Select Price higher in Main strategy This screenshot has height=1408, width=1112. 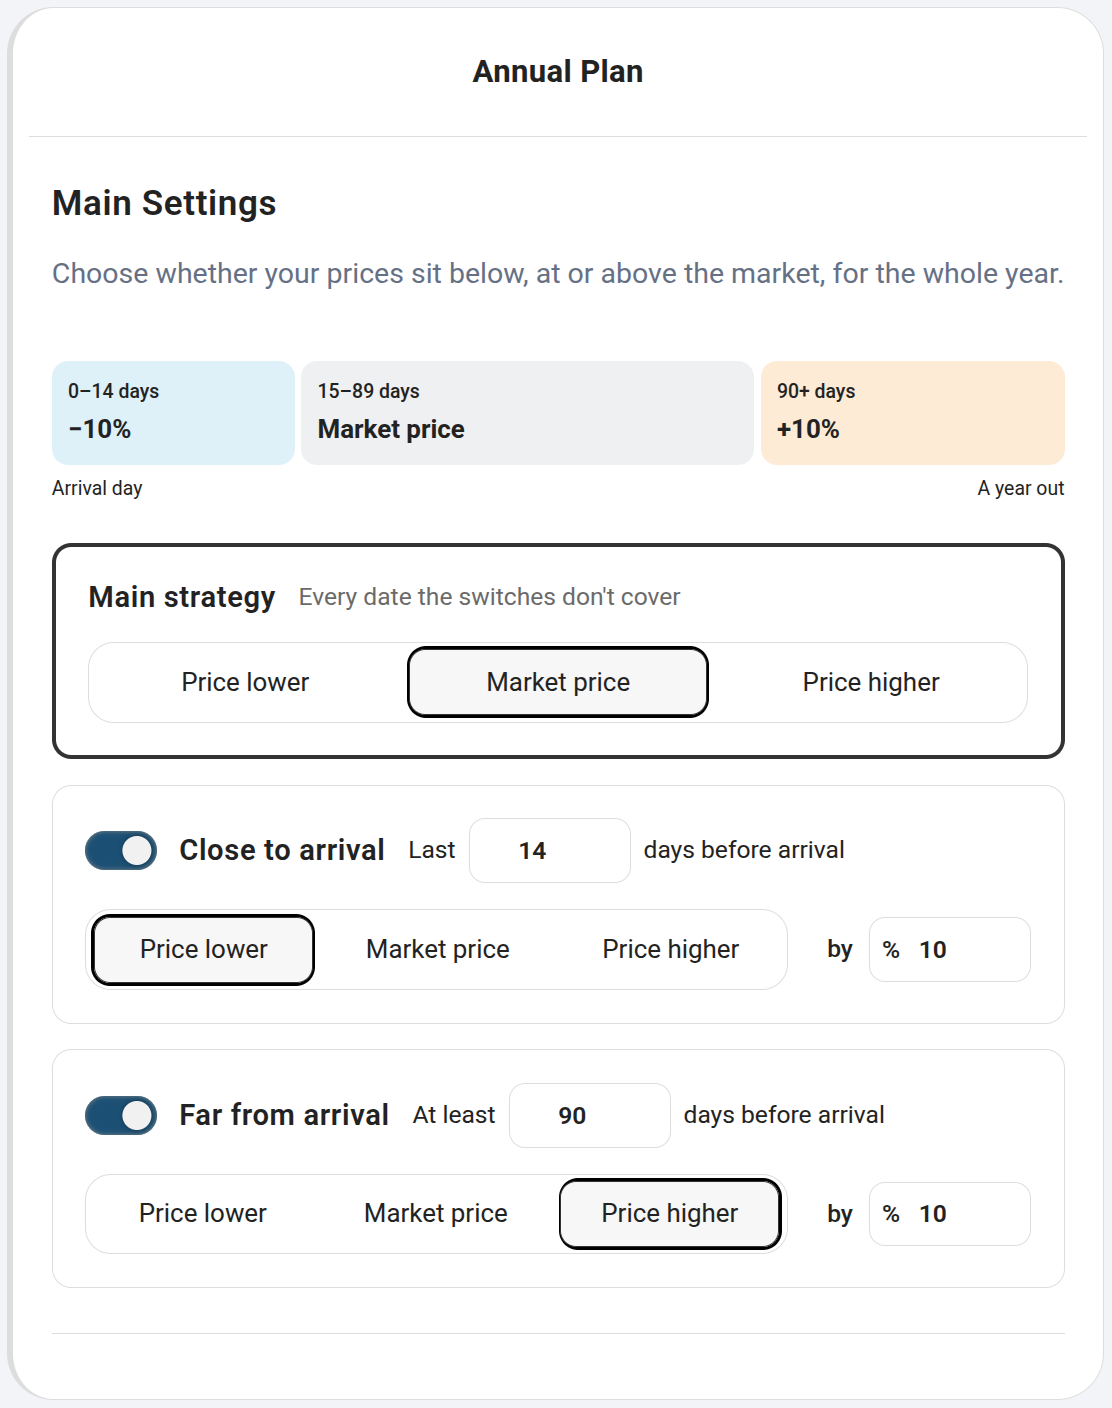871,682
